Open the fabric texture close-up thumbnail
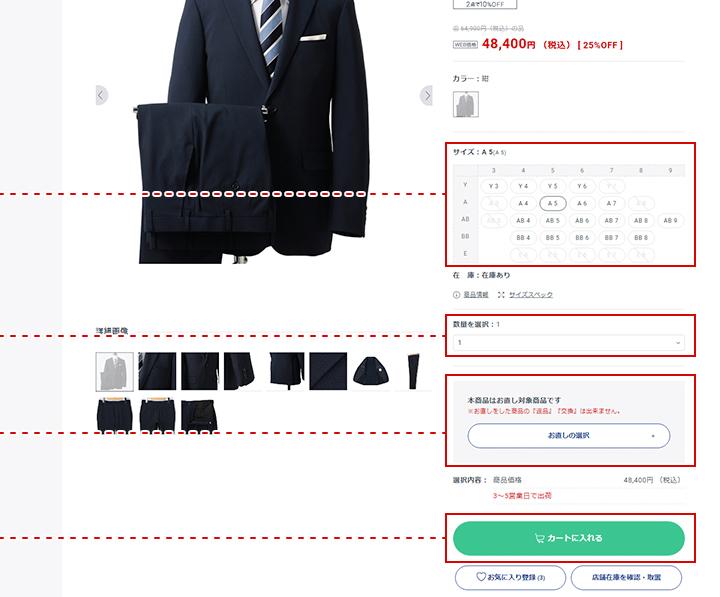 [328, 372]
